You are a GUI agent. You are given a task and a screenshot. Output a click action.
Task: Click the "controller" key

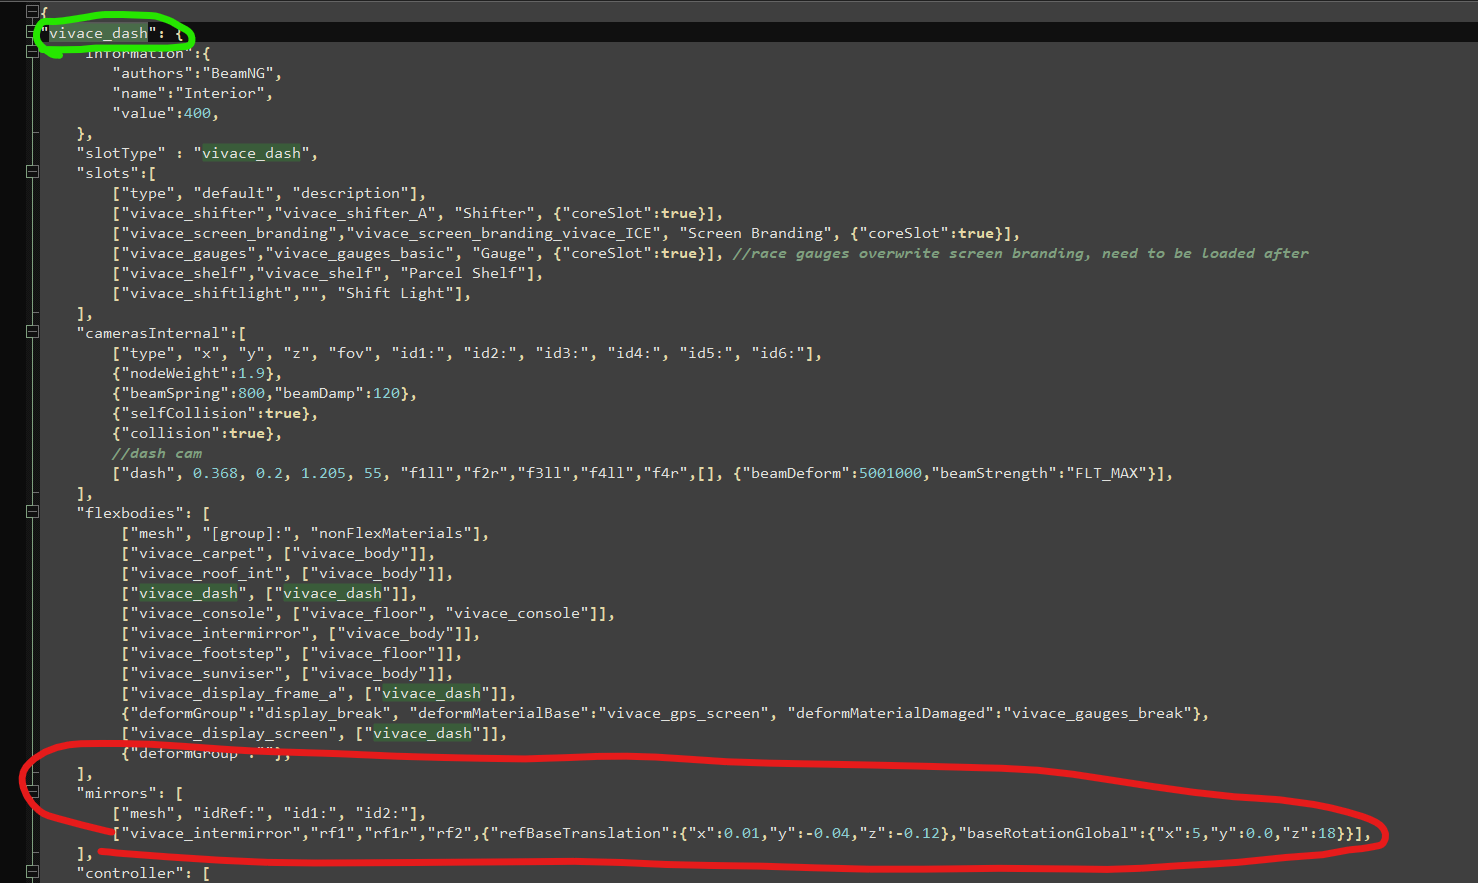coord(130,873)
